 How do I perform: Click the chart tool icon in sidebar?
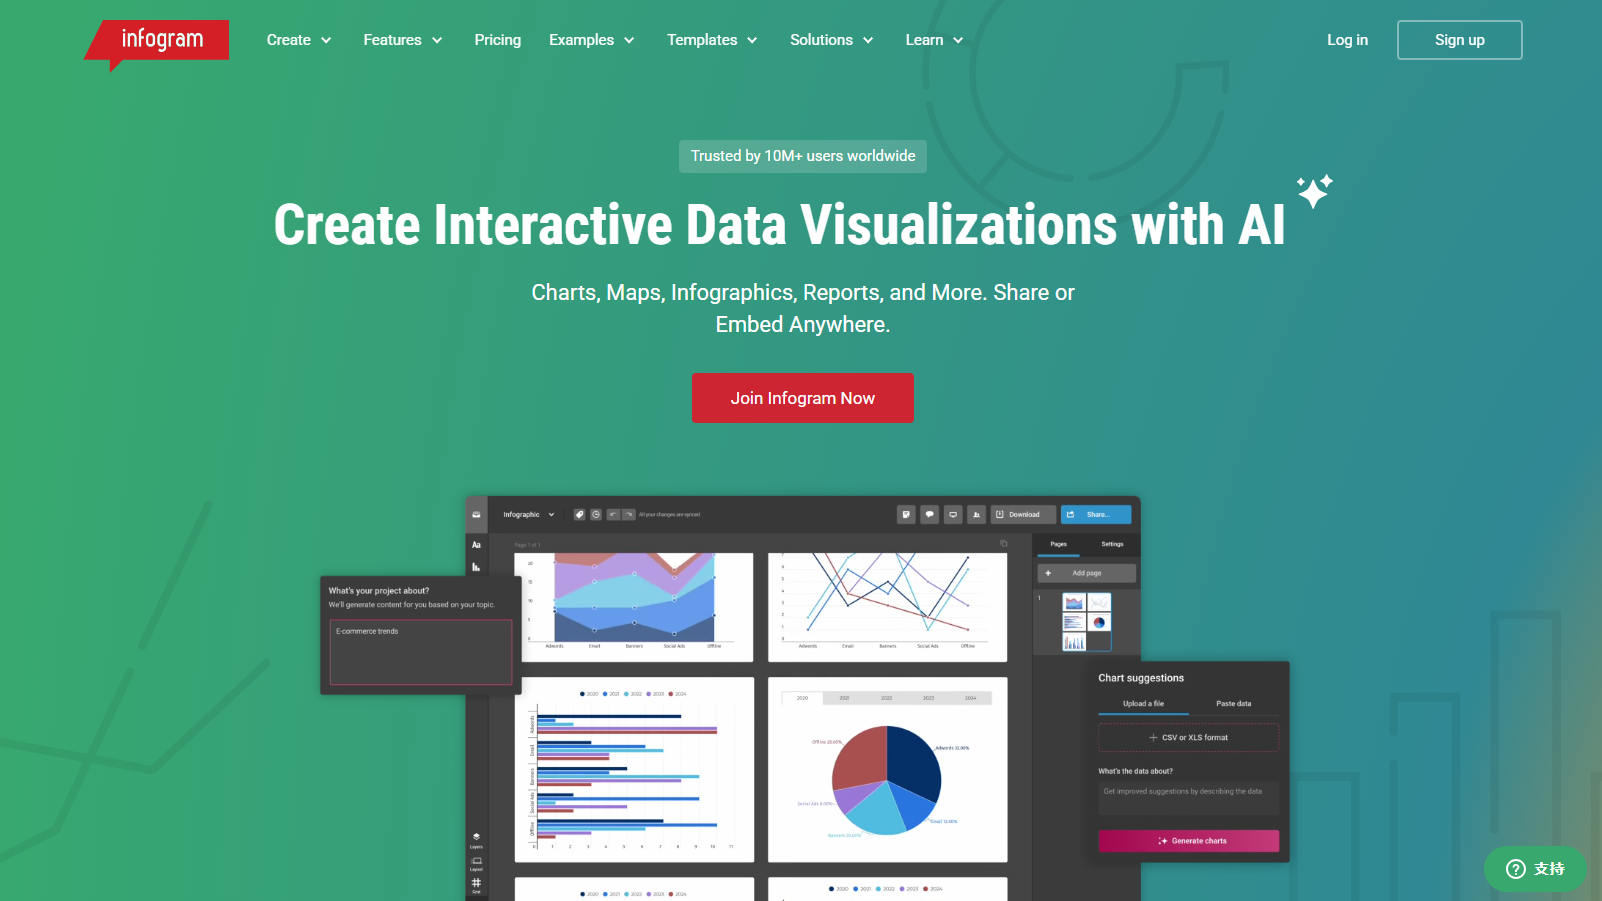coord(477,567)
